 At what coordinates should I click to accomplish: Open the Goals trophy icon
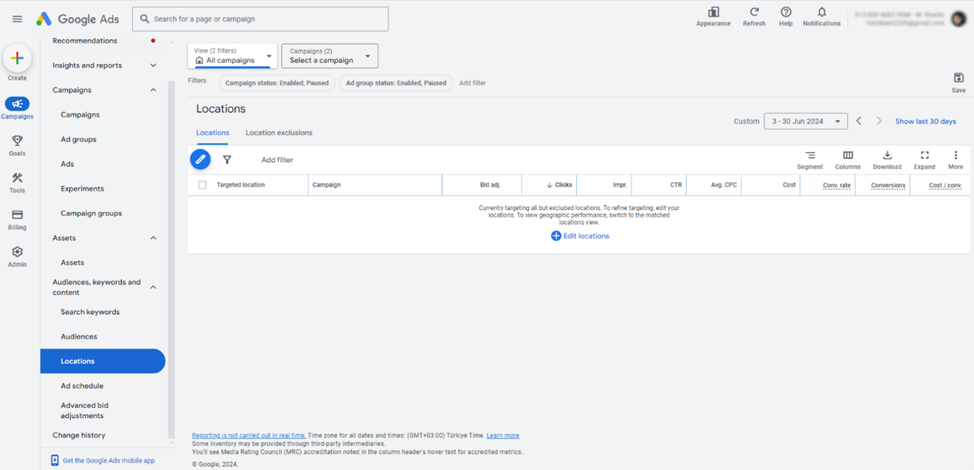(17, 141)
